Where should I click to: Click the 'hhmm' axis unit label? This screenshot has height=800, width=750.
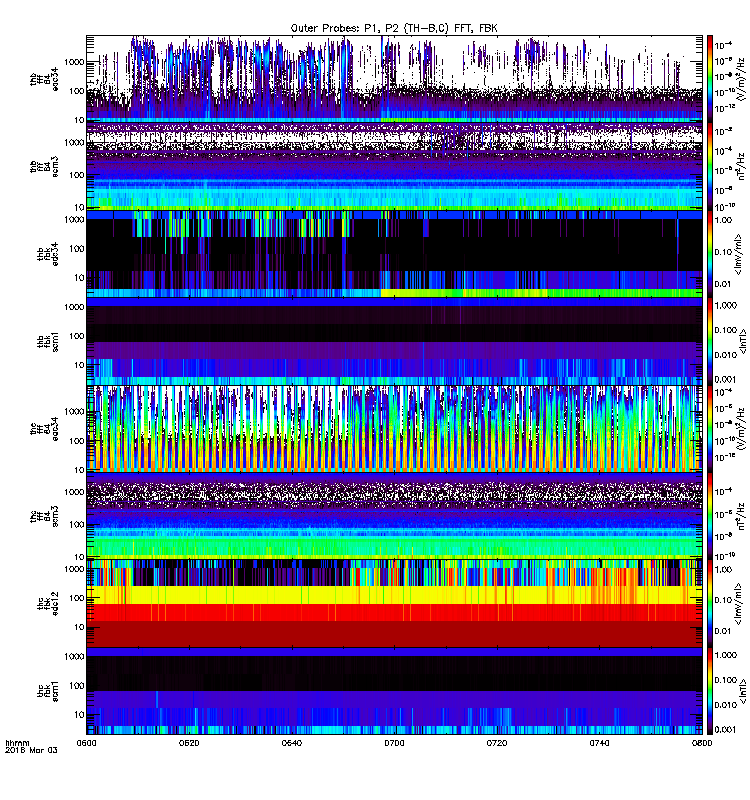pyautogui.click(x=17, y=743)
